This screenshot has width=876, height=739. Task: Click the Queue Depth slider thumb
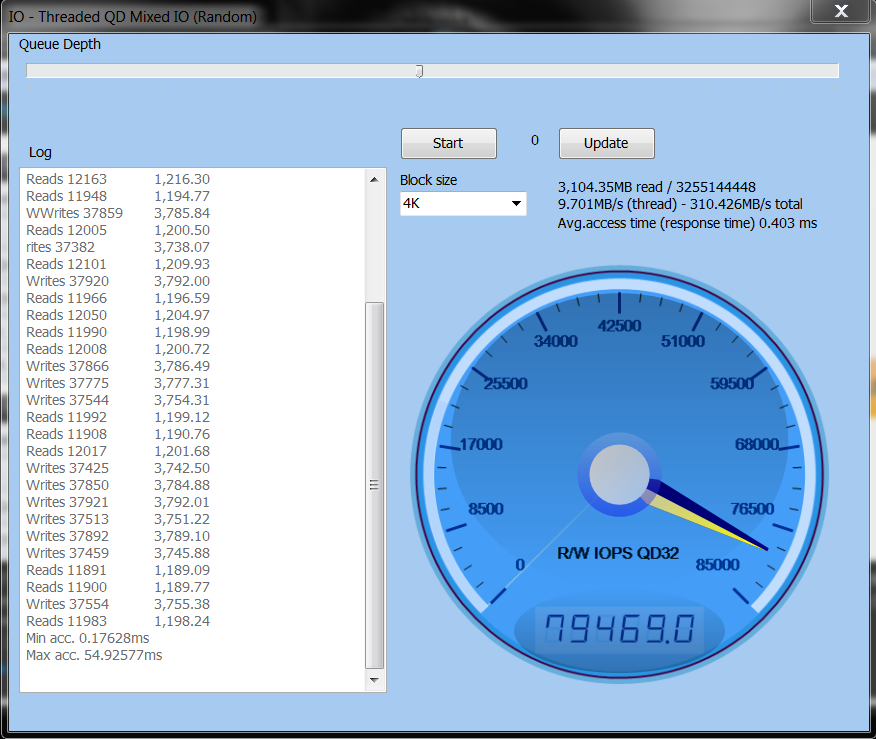pos(419,71)
